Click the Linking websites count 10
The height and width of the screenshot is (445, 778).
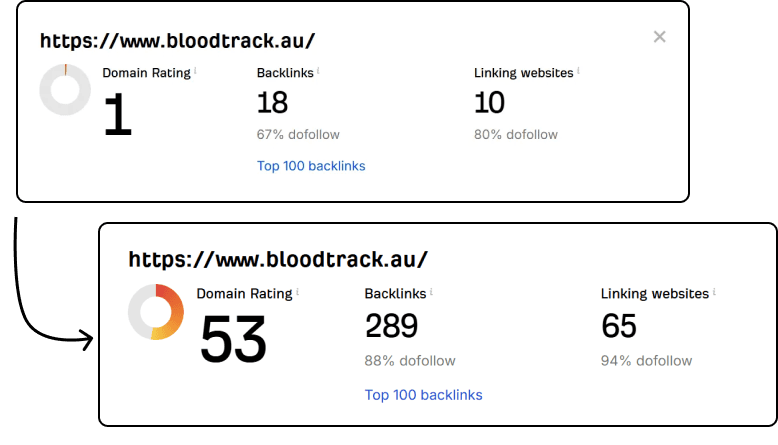coord(489,103)
